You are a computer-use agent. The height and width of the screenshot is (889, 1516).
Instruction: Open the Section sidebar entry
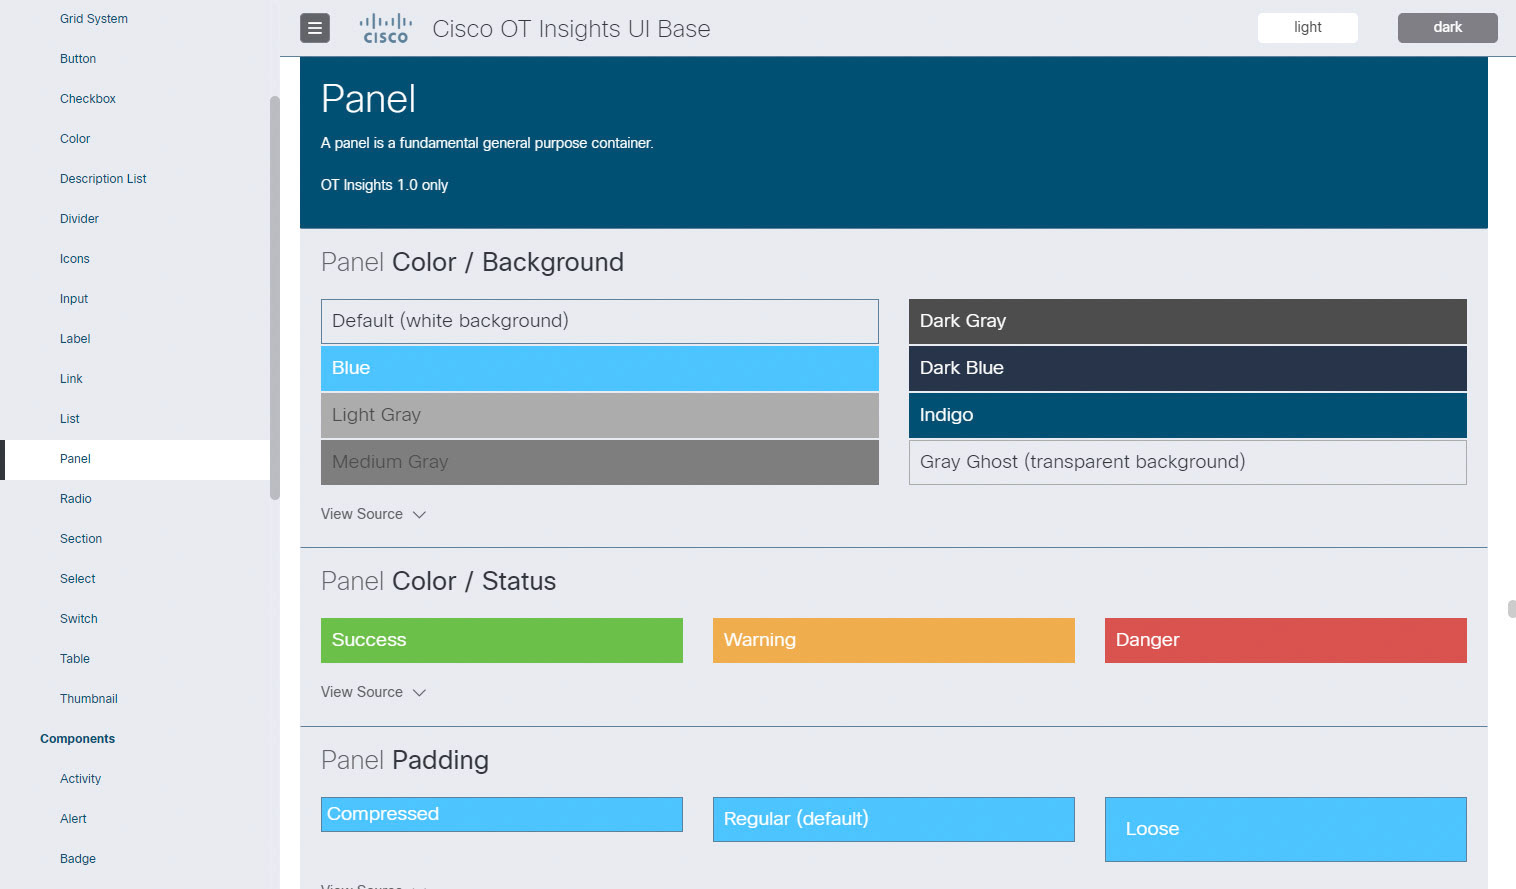81,539
